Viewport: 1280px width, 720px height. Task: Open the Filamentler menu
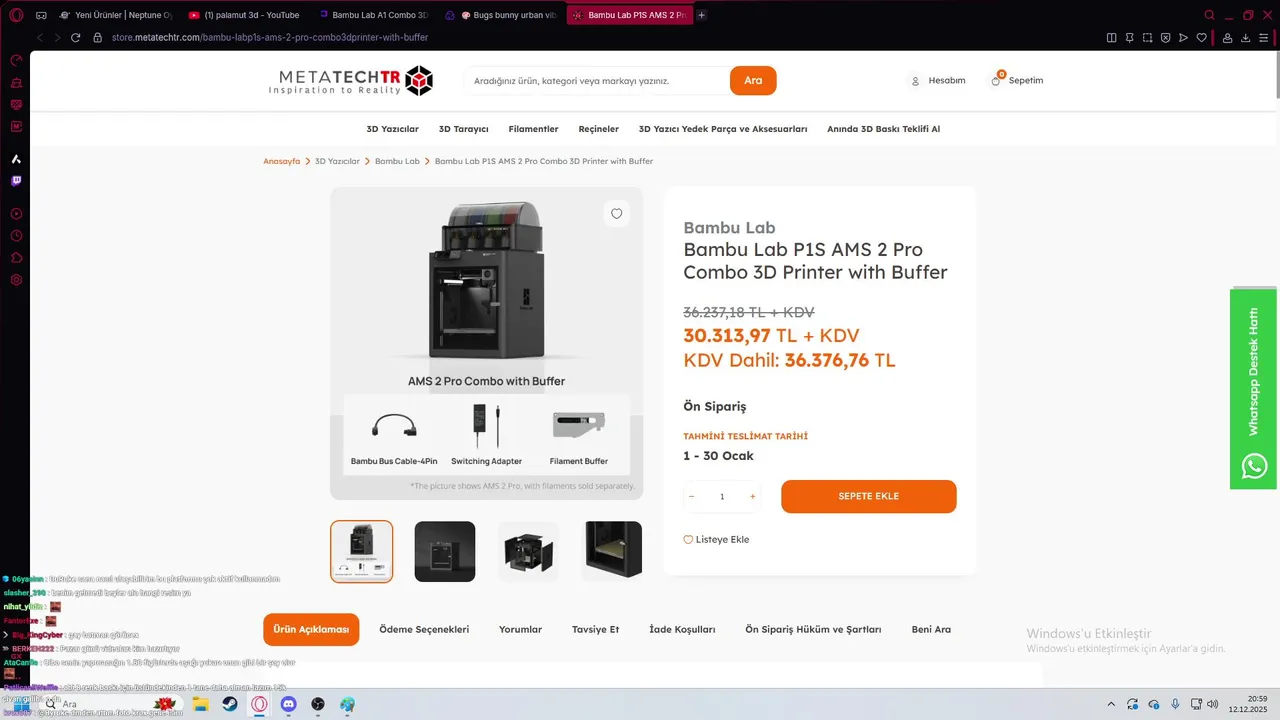point(533,129)
